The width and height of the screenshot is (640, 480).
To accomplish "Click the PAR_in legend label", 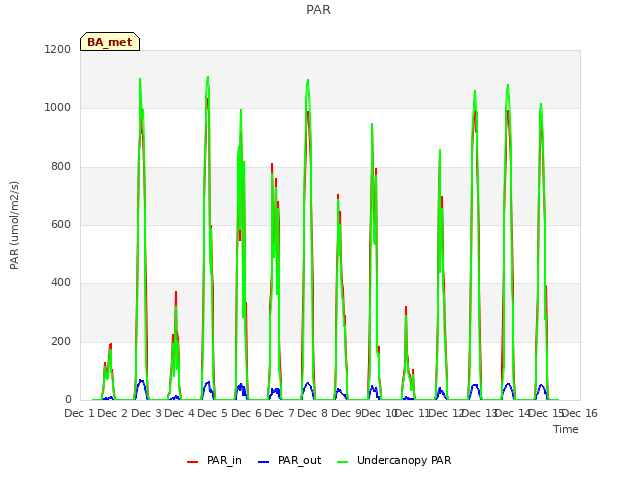I will point(224,460).
